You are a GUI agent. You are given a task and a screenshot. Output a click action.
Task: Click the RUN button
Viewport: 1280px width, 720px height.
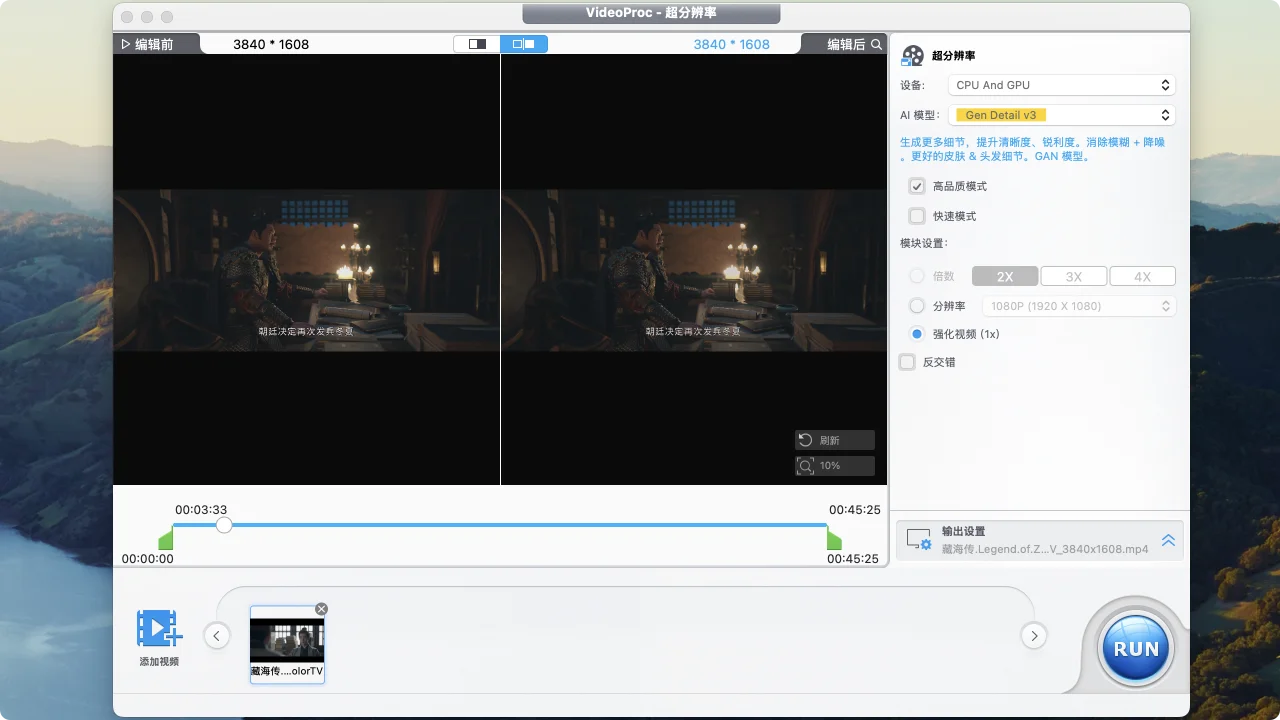(x=1136, y=648)
